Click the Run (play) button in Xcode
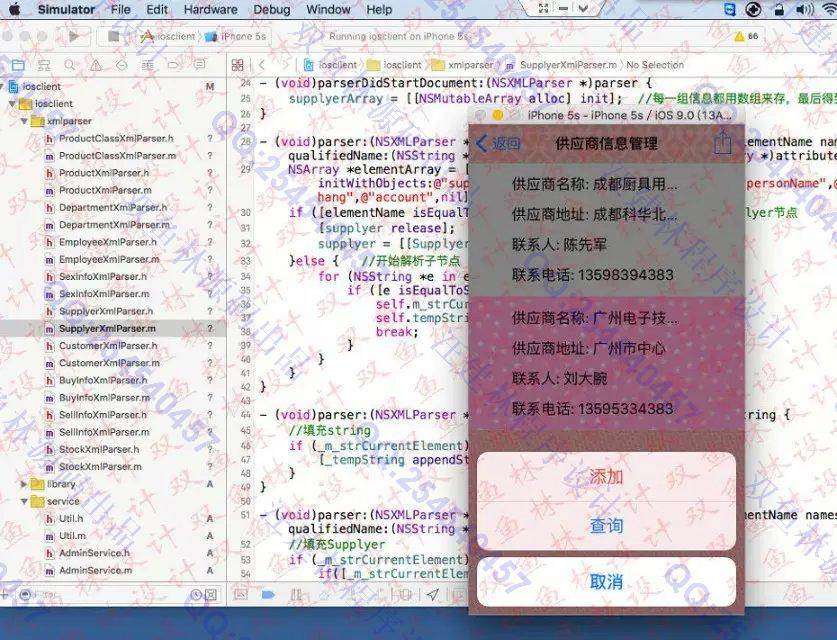The width and height of the screenshot is (837, 640). (x=74, y=36)
